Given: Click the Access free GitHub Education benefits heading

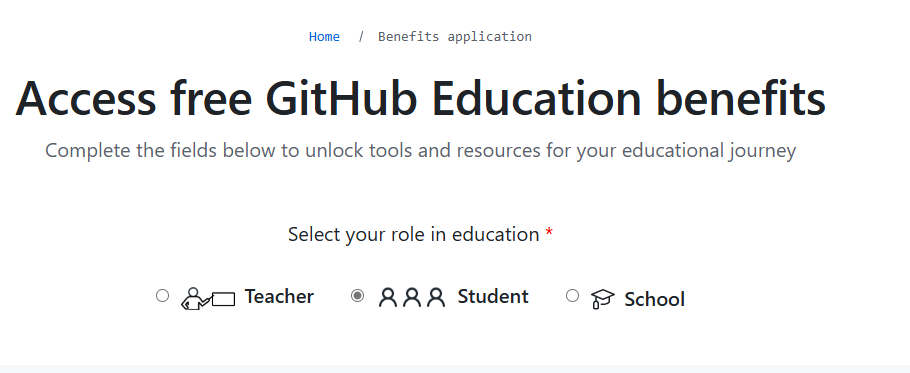Looking at the screenshot, I should tap(420, 98).
